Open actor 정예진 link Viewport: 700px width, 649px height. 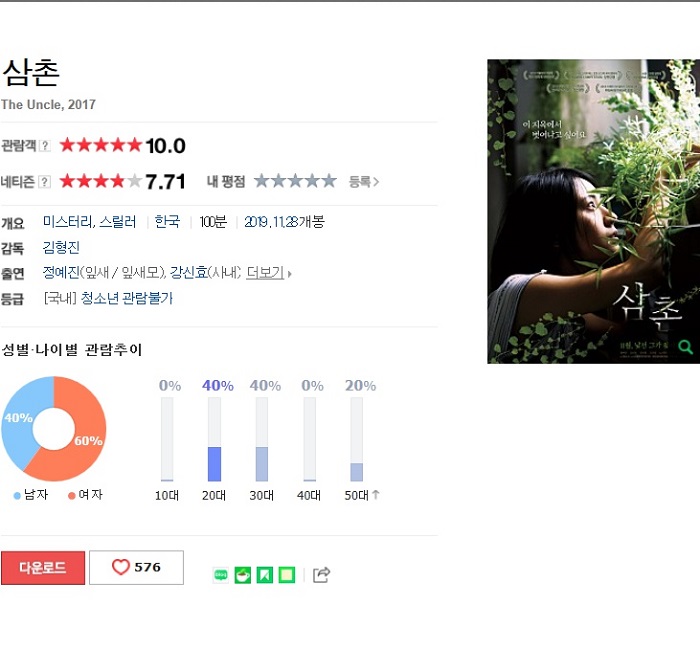pos(61,272)
